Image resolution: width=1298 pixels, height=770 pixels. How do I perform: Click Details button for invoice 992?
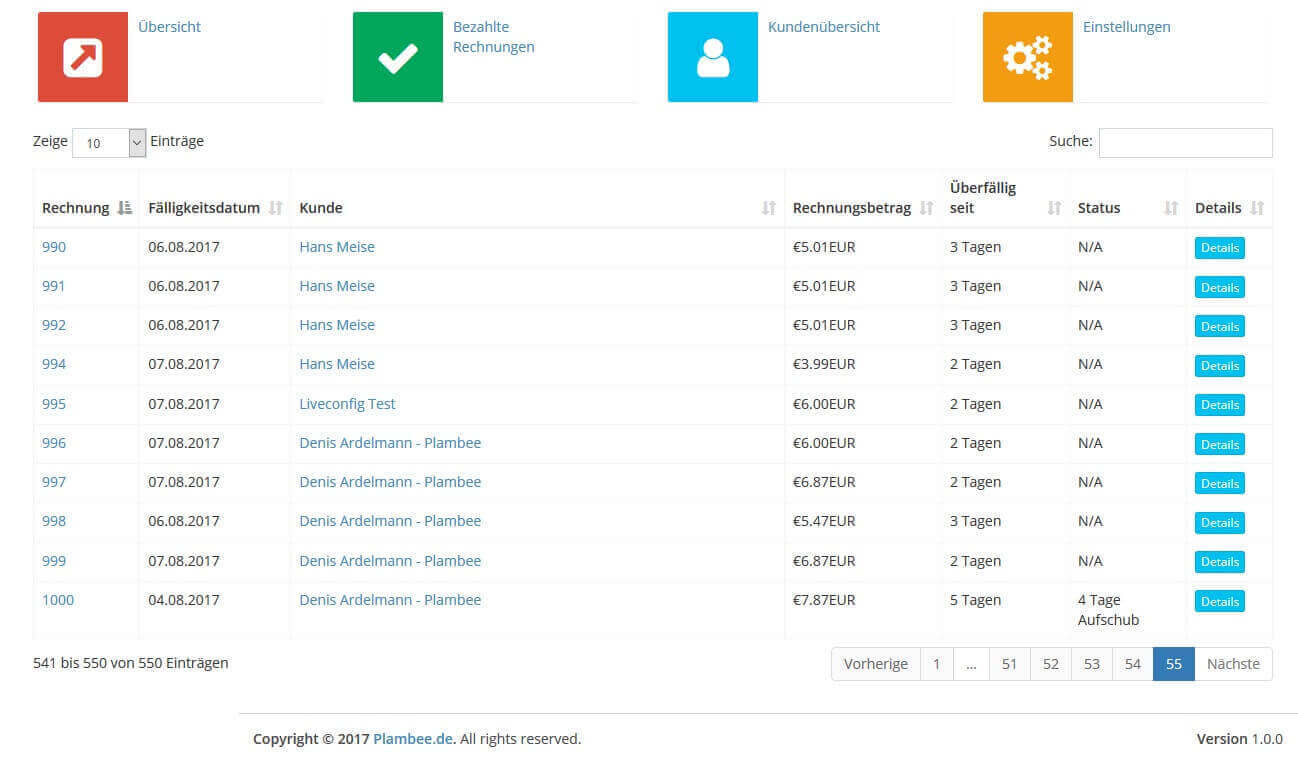coord(1219,326)
